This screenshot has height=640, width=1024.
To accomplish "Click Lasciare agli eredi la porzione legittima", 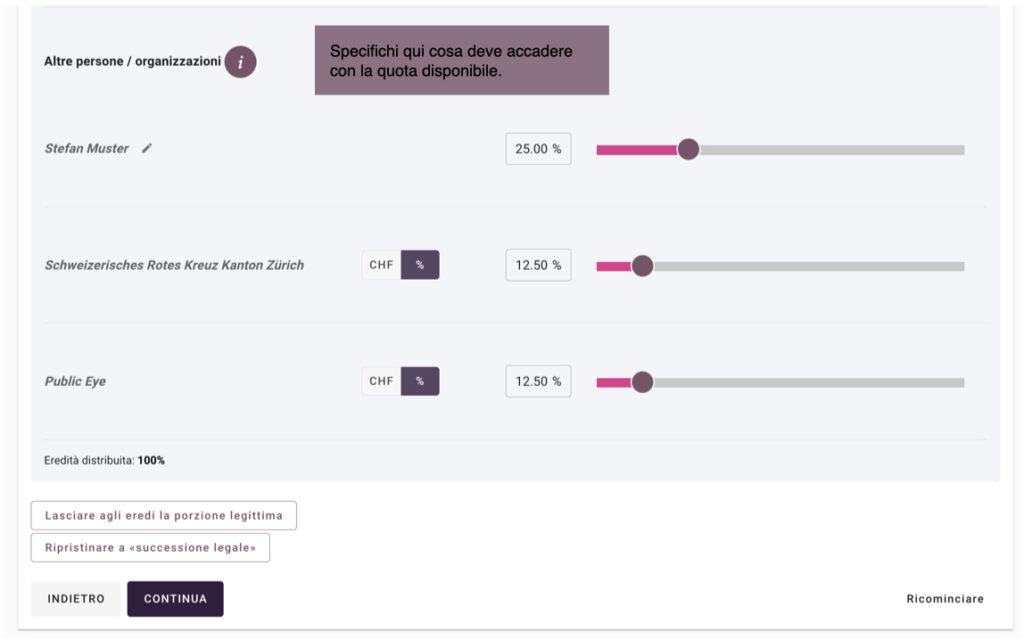I will coord(164,516).
